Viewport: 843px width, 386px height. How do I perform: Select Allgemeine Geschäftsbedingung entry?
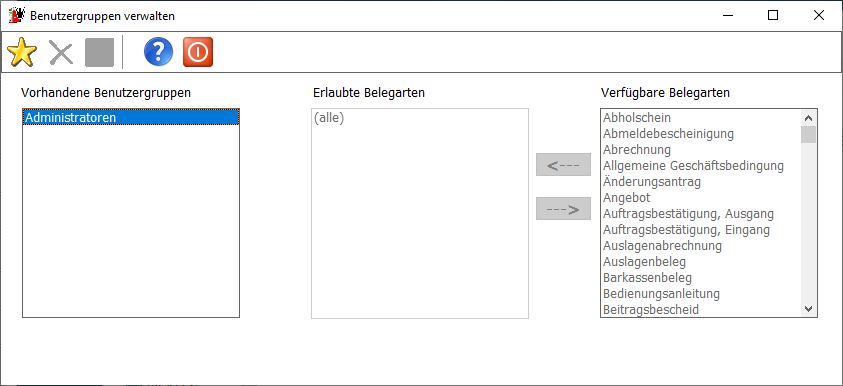point(693,166)
